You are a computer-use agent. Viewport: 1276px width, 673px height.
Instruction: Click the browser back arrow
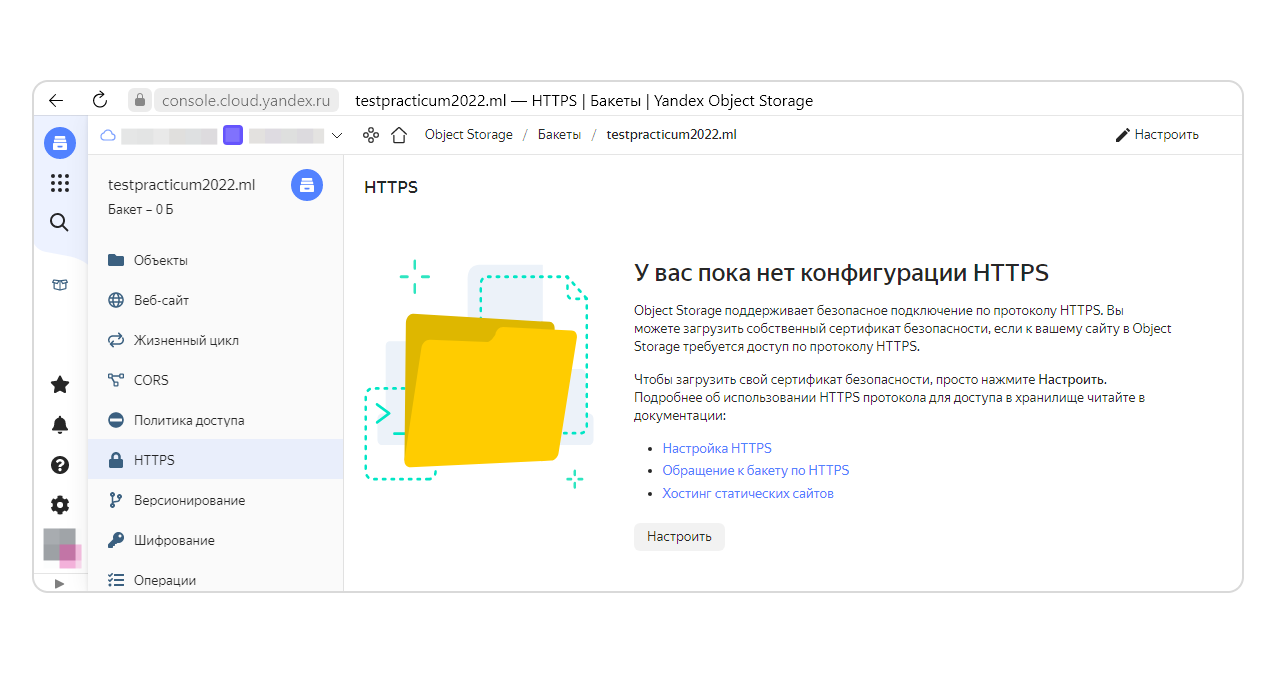pyautogui.click(x=56, y=100)
